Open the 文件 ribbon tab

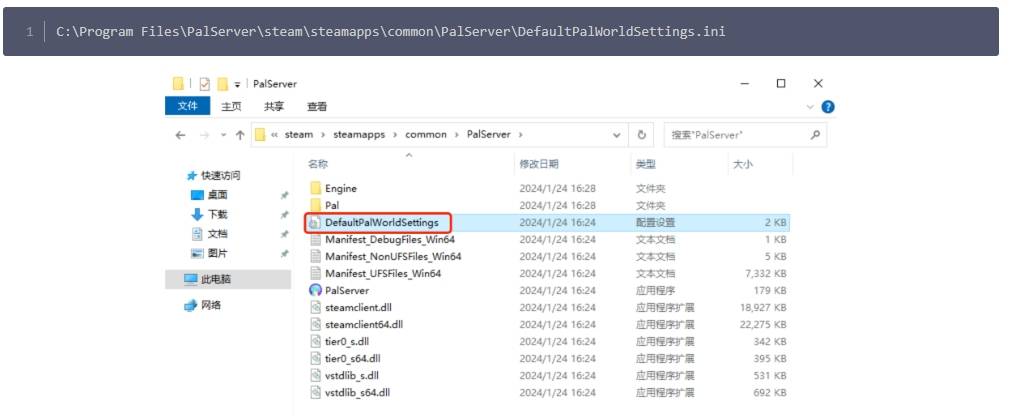tap(187, 106)
